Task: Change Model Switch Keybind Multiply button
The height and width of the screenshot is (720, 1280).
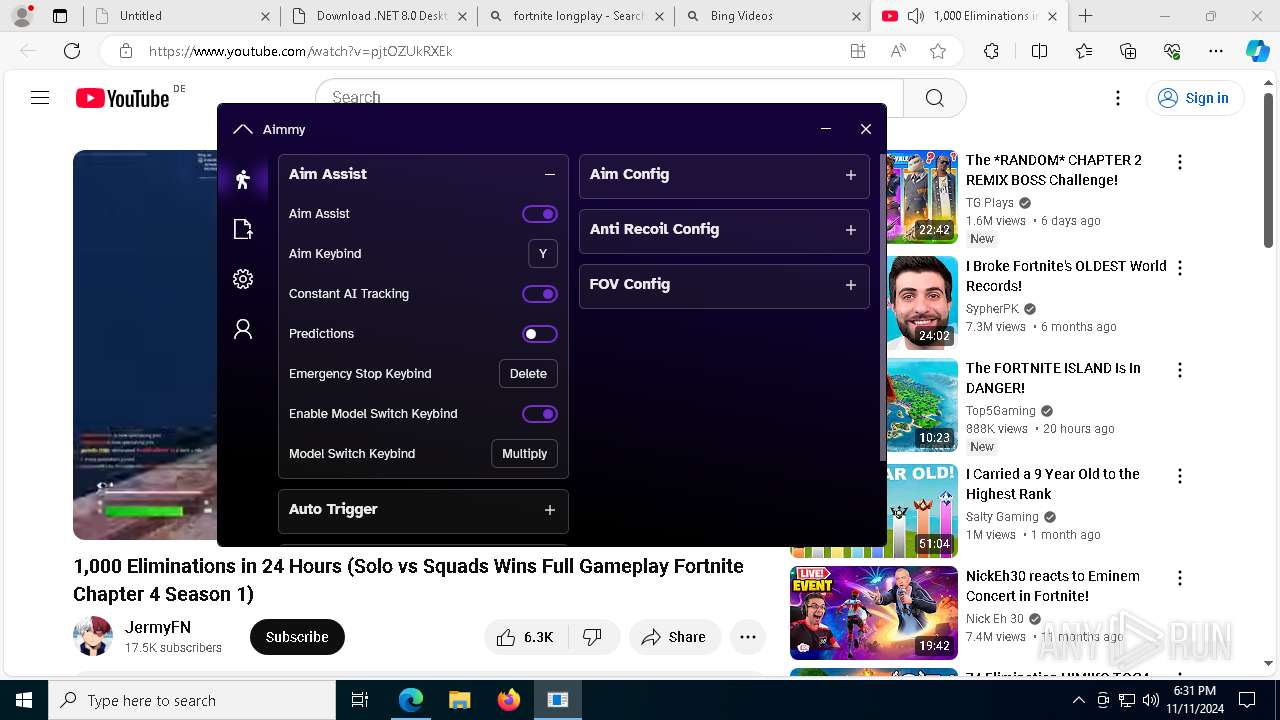Action: [524, 454]
